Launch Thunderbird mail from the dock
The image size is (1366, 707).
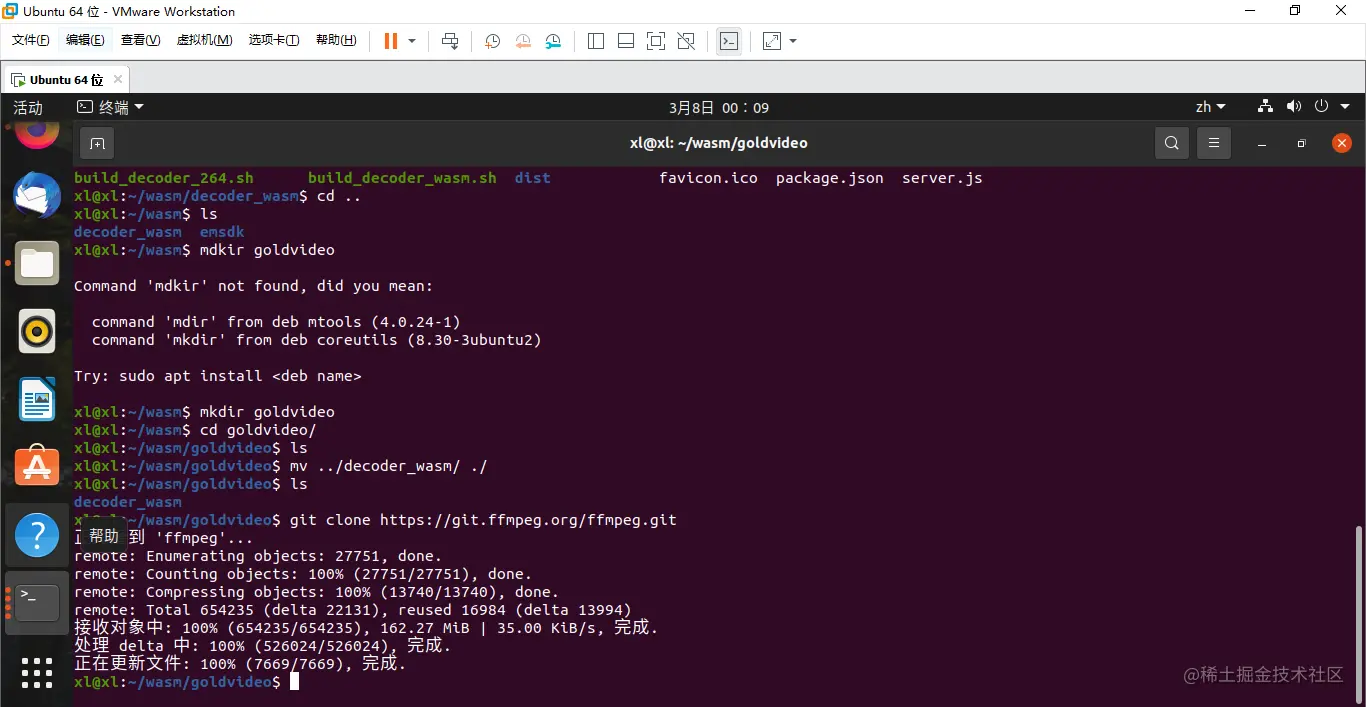point(37,196)
